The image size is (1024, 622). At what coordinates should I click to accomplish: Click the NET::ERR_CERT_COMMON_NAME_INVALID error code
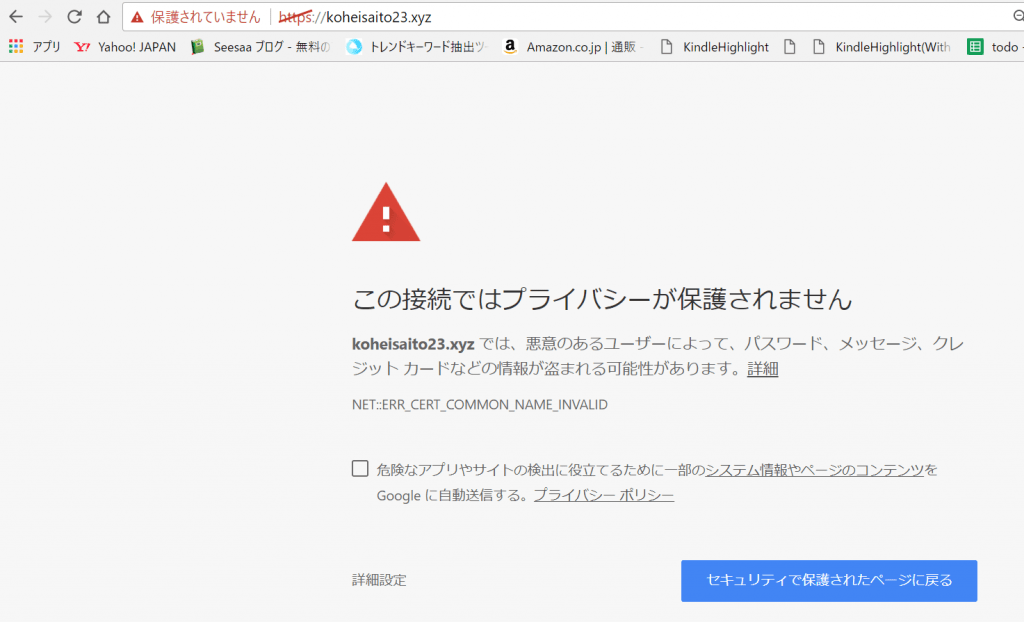480,404
